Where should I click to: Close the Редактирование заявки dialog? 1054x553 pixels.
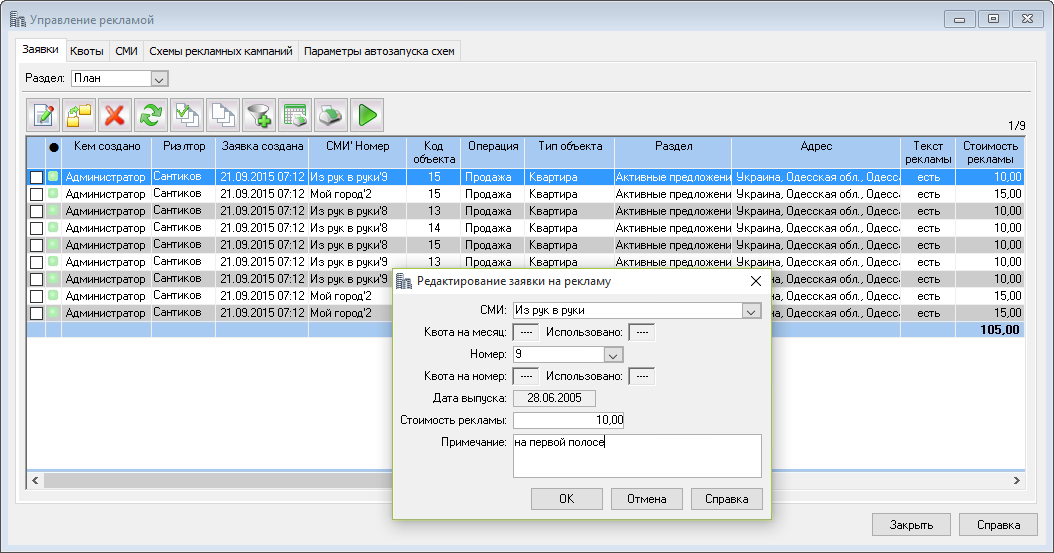click(756, 282)
